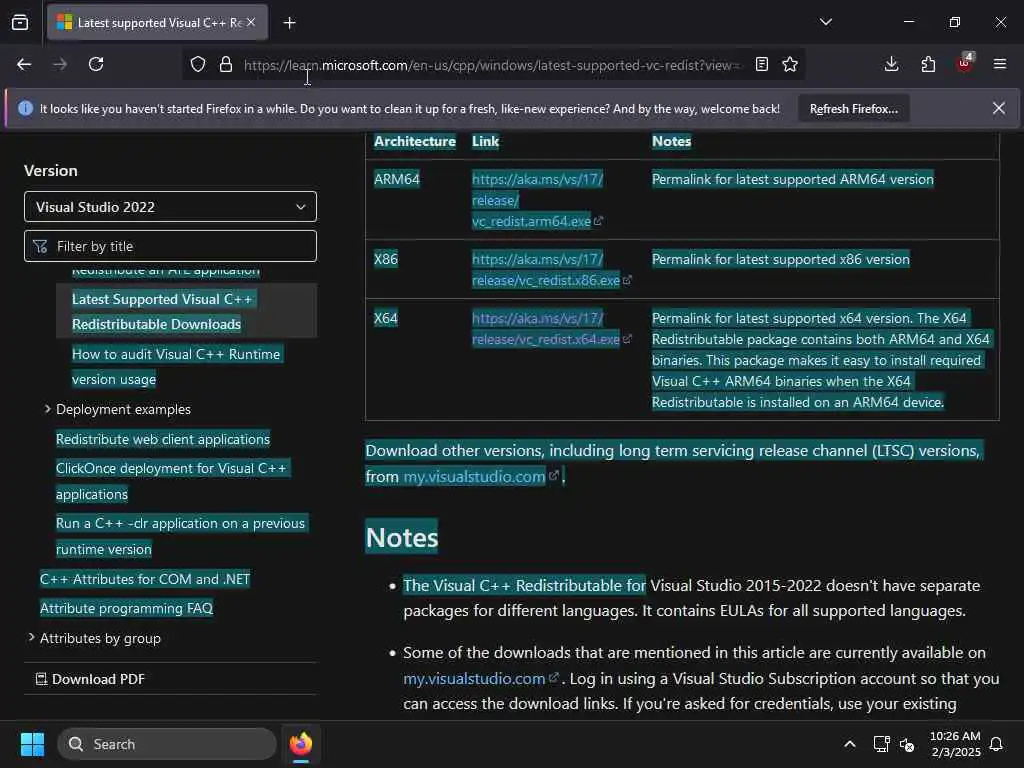1024x768 pixels.
Task: Open the Firefox downloads panel
Action: pyautogui.click(x=891, y=64)
